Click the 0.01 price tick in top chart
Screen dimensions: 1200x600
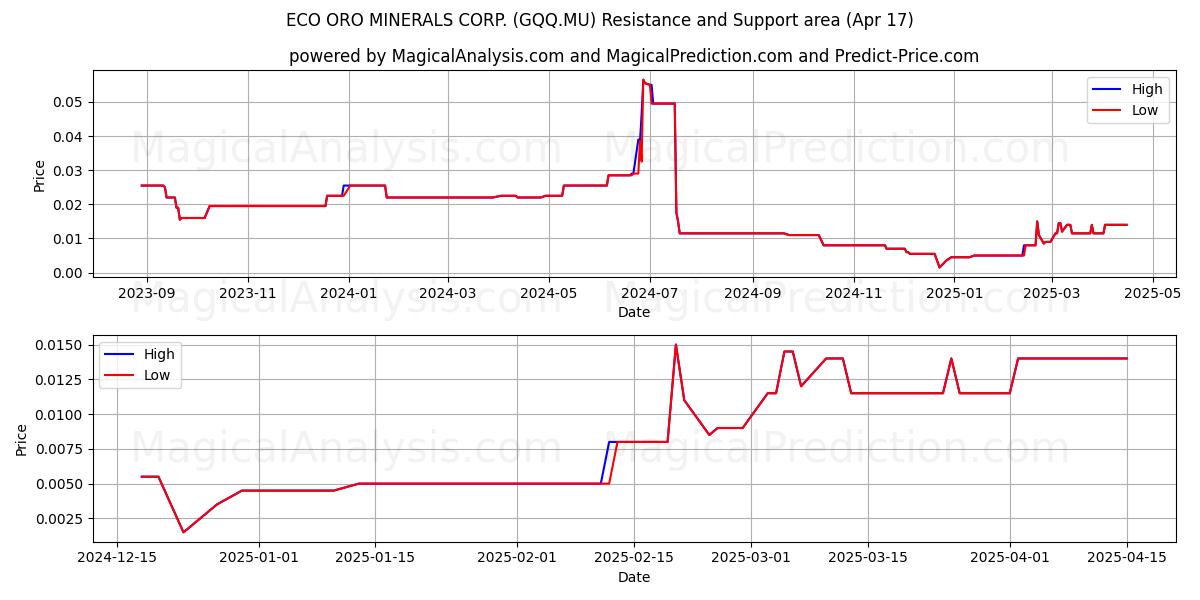click(69, 239)
